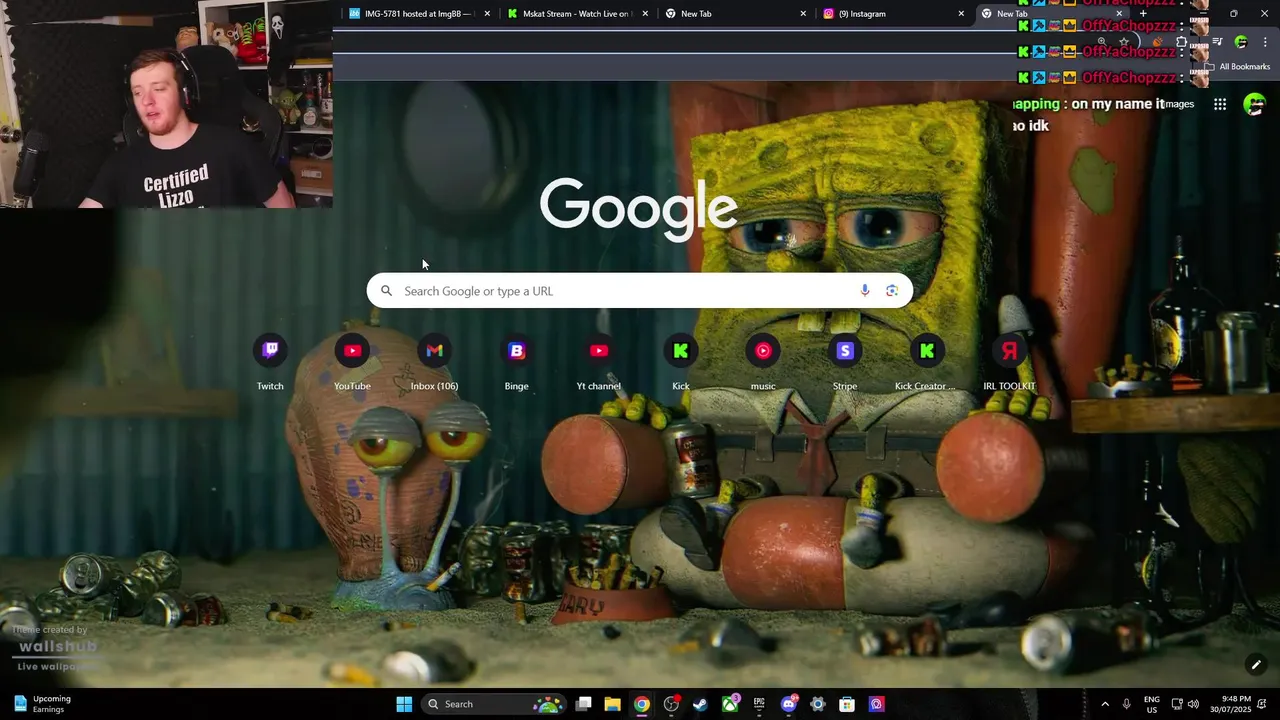Bookmark this tab with the star icon
1280x720 pixels.
[x=1124, y=42]
